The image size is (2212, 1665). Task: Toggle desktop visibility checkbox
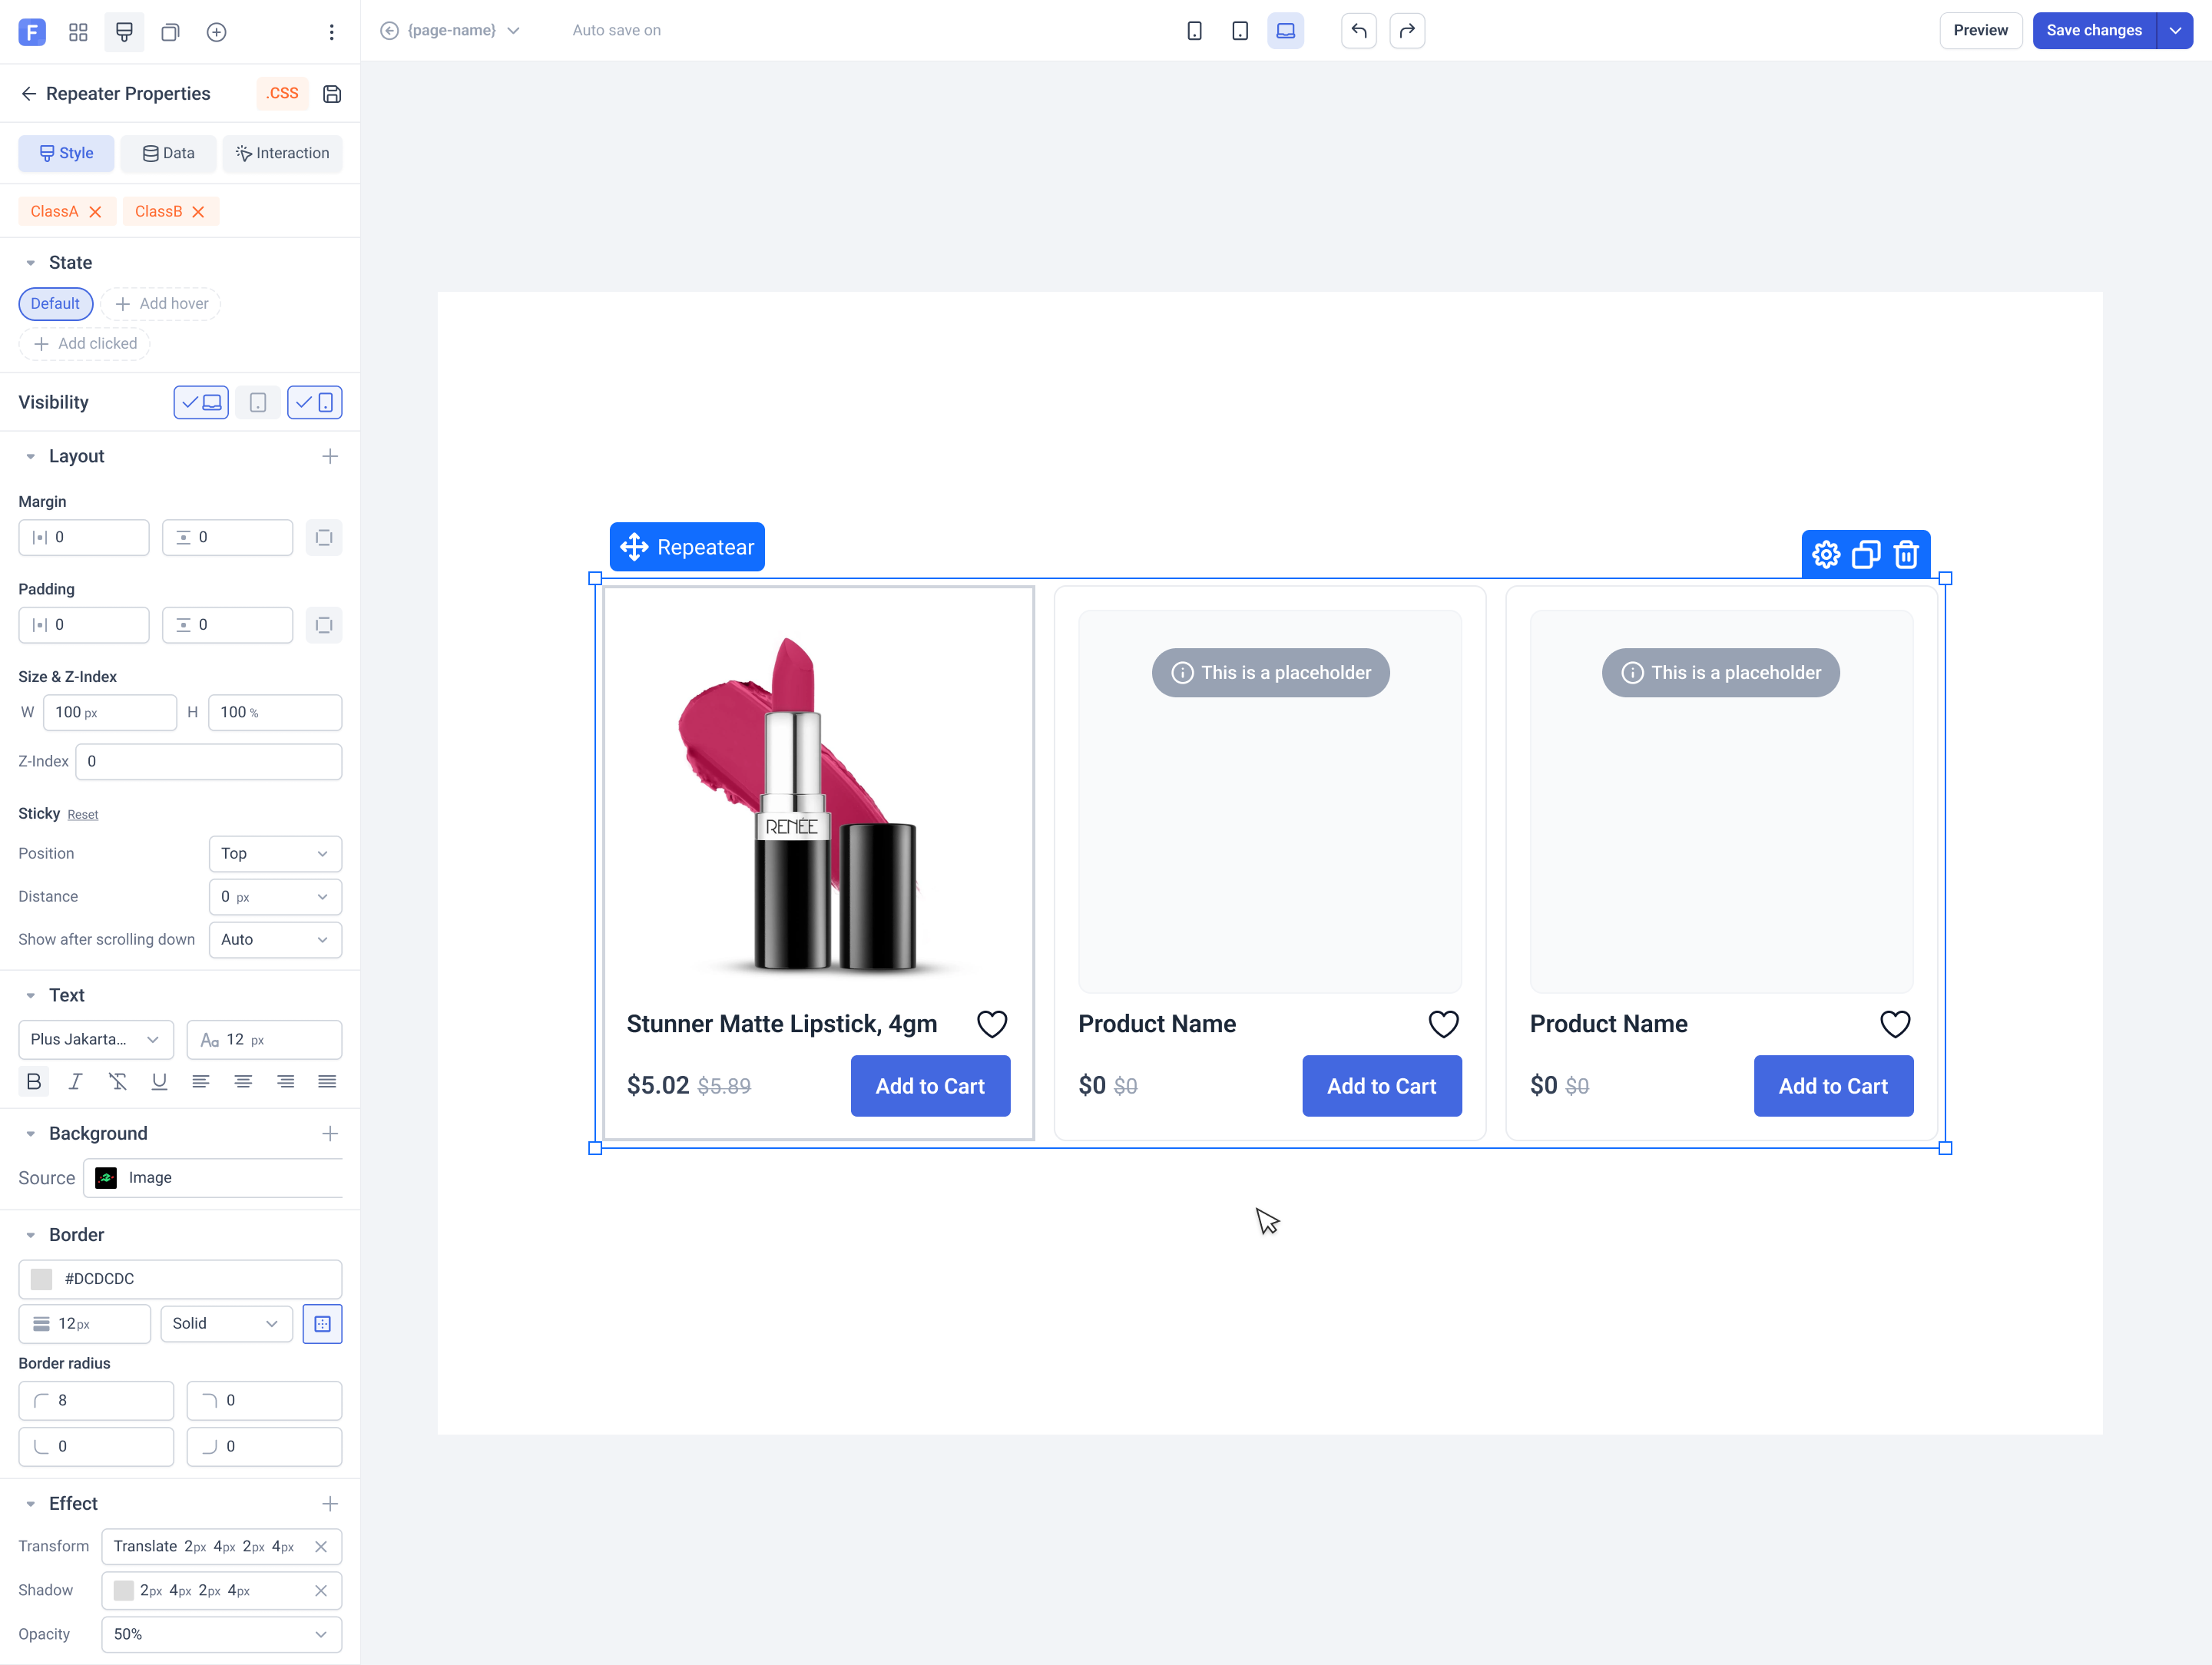pyautogui.click(x=201, y=402)
